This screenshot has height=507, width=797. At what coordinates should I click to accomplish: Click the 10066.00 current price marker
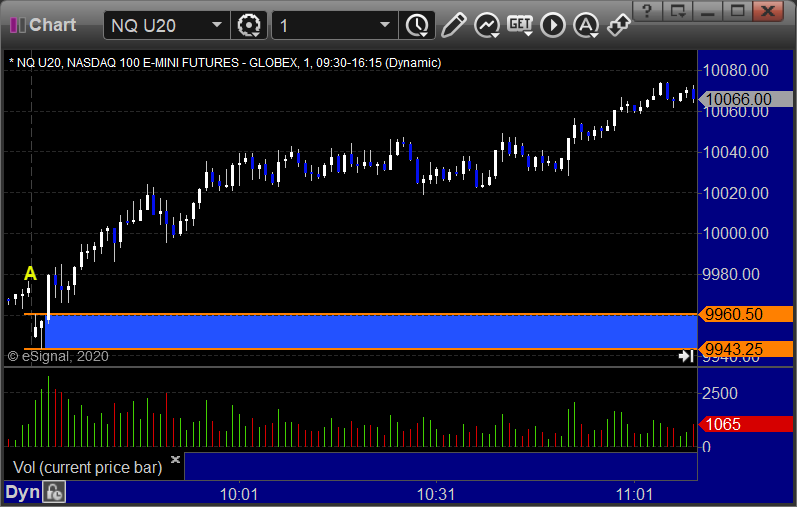click(746, 99)
